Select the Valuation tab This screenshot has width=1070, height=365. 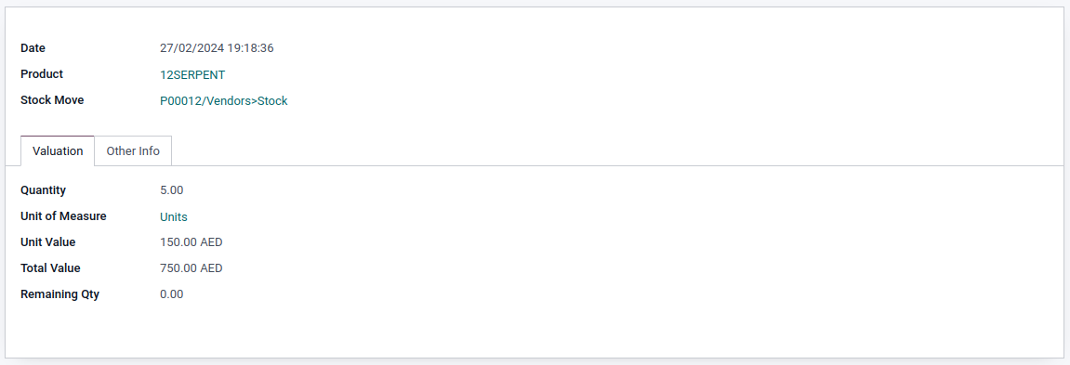pos(57,151)
